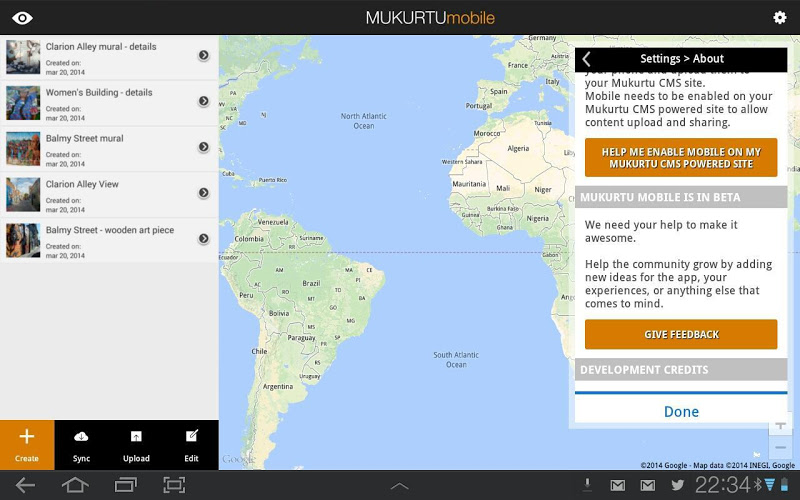Open the download notification icon
800x500 pixels.
click(587, 485)
